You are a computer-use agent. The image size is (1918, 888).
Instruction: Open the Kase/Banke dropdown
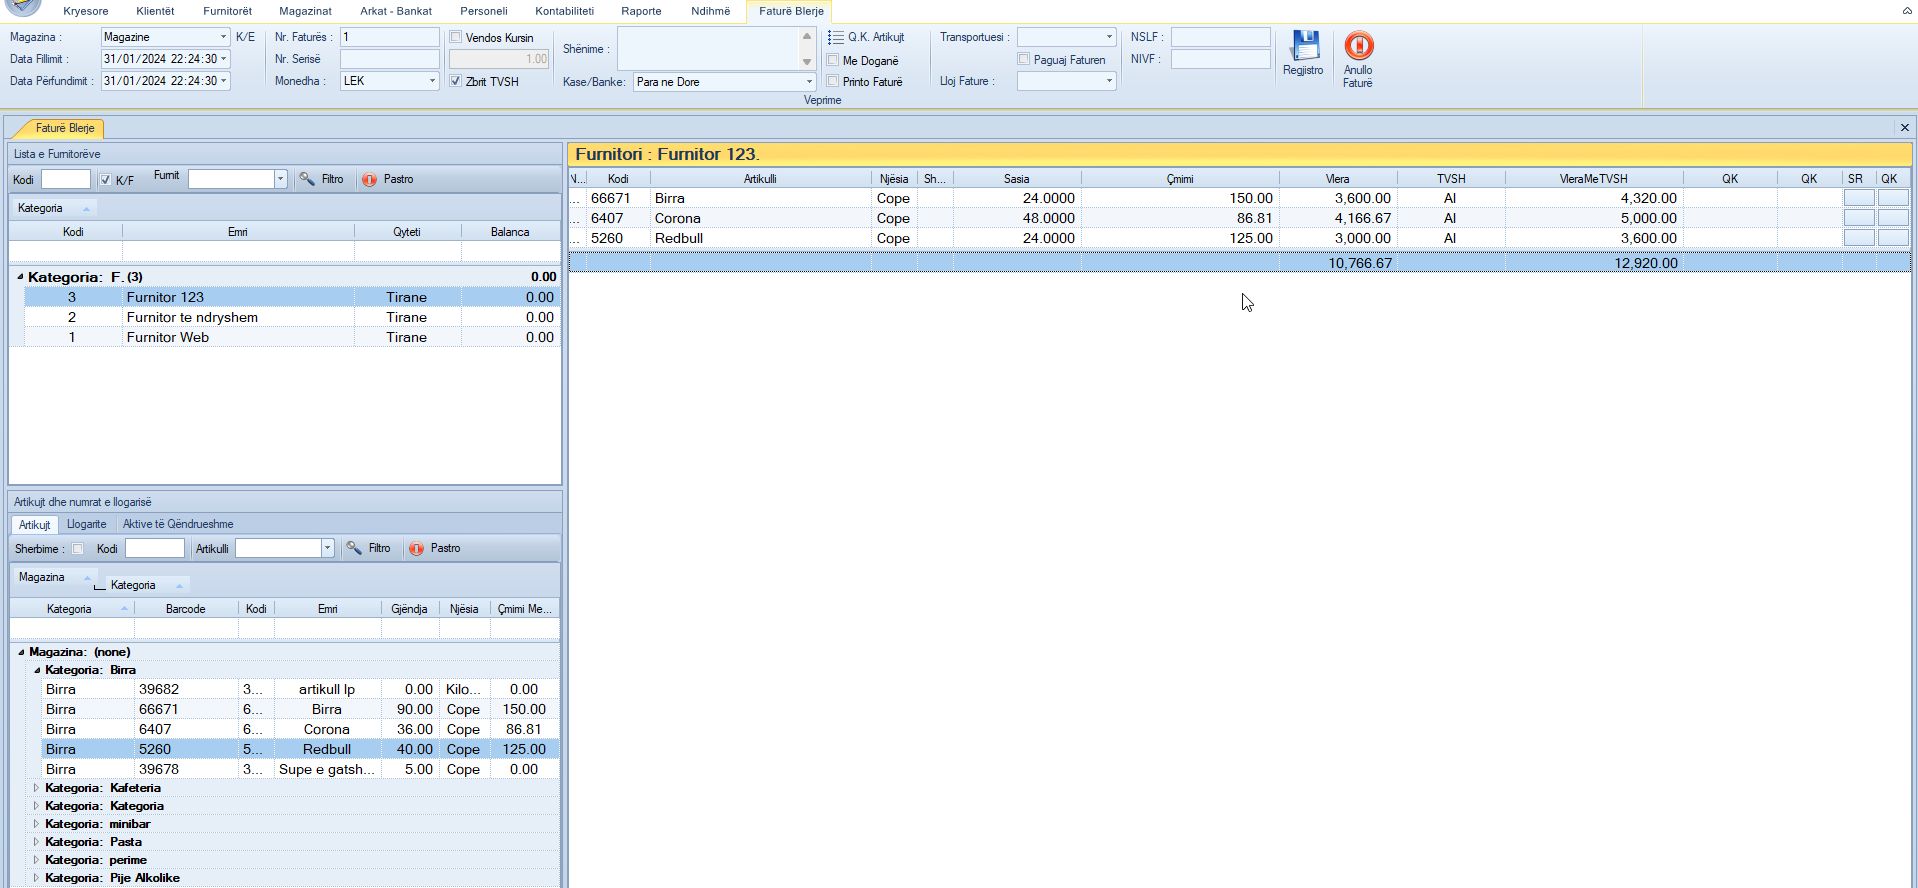pyautogui.click(x=809, y=82)
